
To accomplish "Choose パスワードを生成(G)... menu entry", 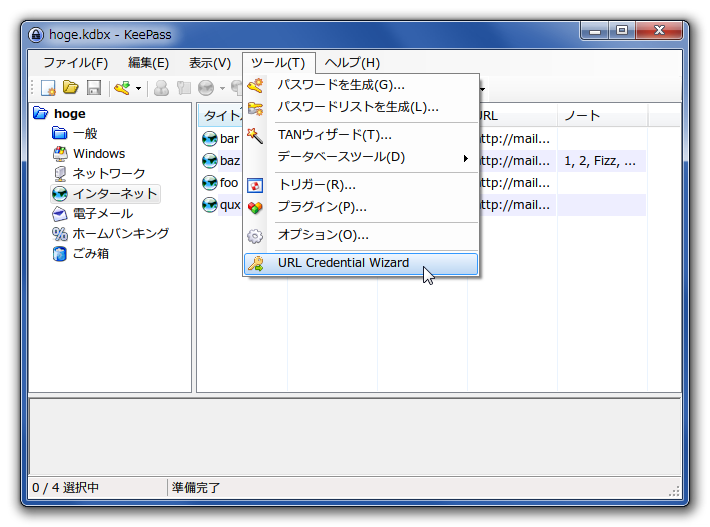I will click(x=361, y=85).
